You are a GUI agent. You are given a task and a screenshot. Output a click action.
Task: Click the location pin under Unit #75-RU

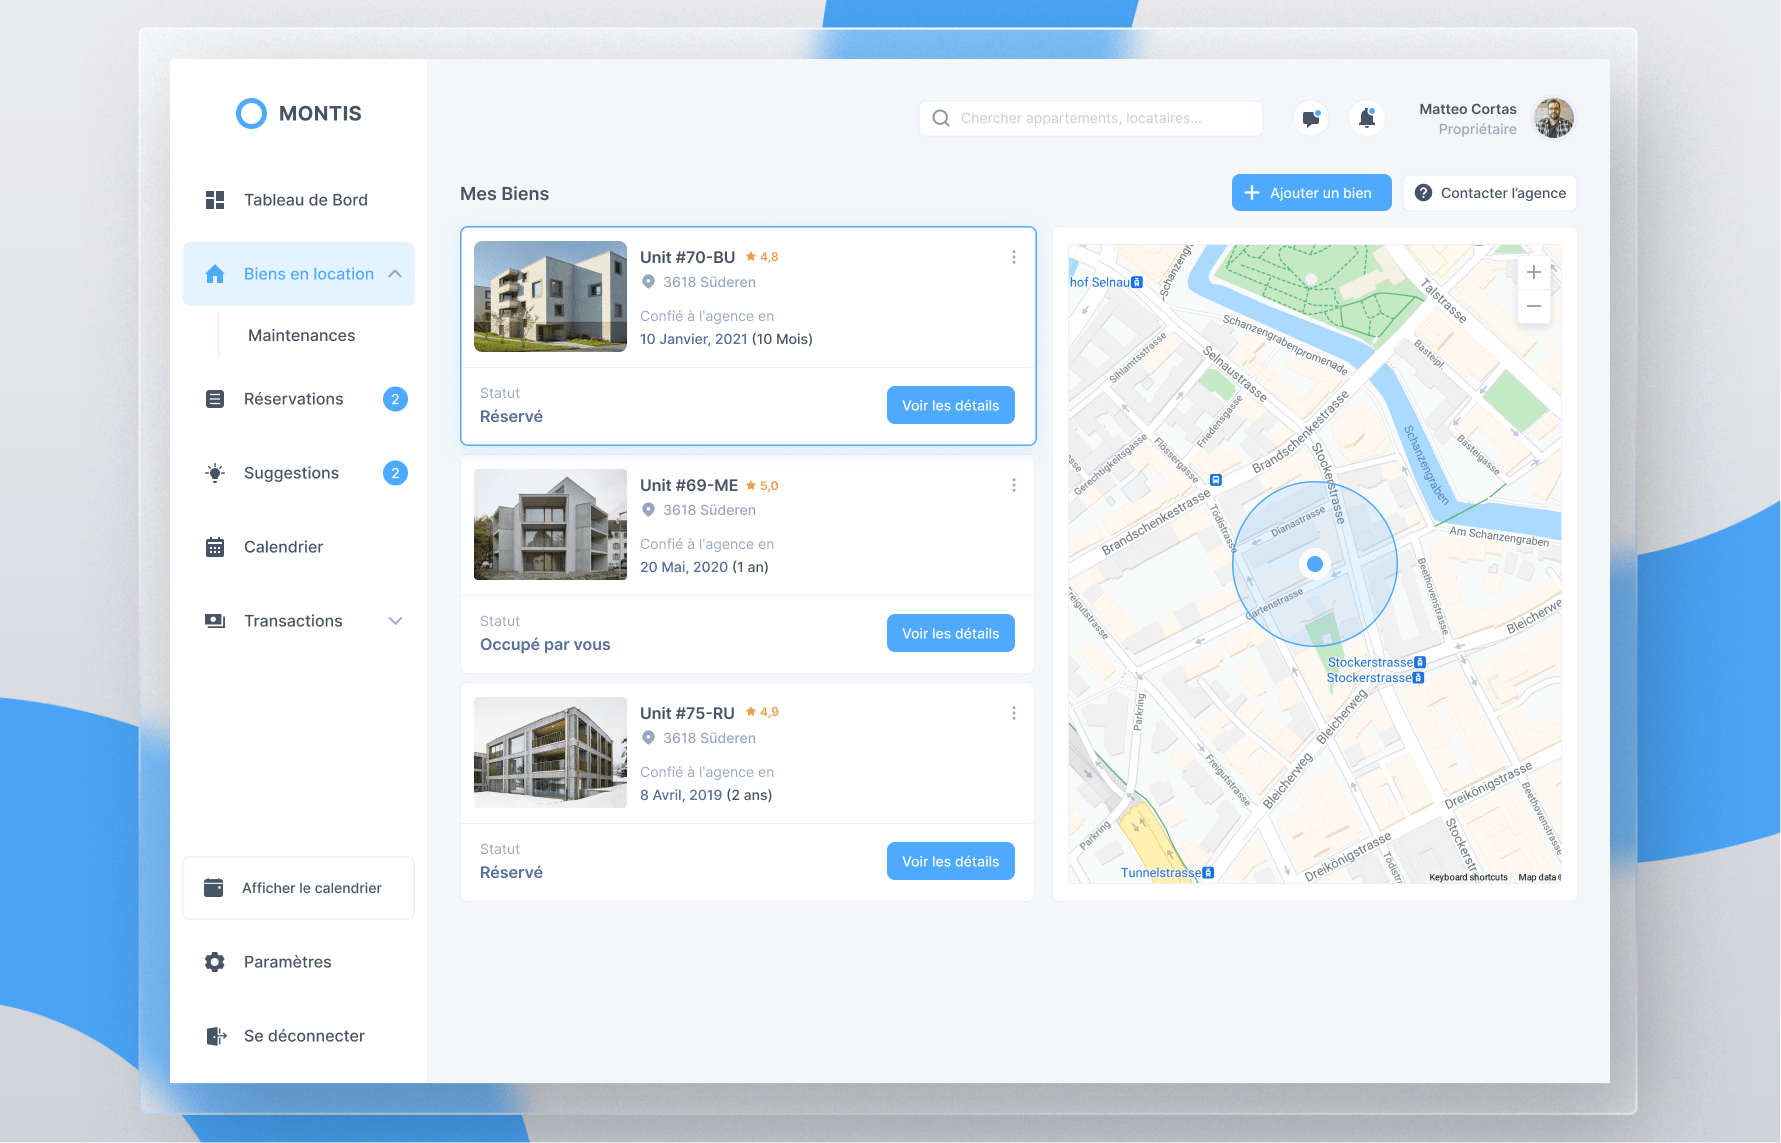[x=648, y=738]
